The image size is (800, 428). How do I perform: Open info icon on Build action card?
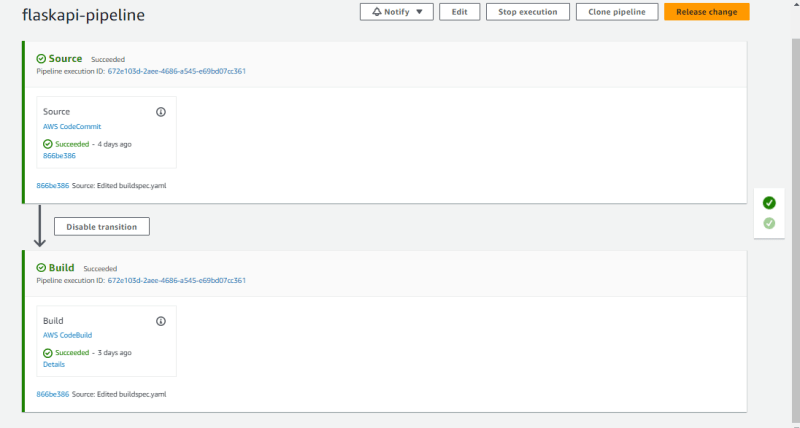(161, 321)
